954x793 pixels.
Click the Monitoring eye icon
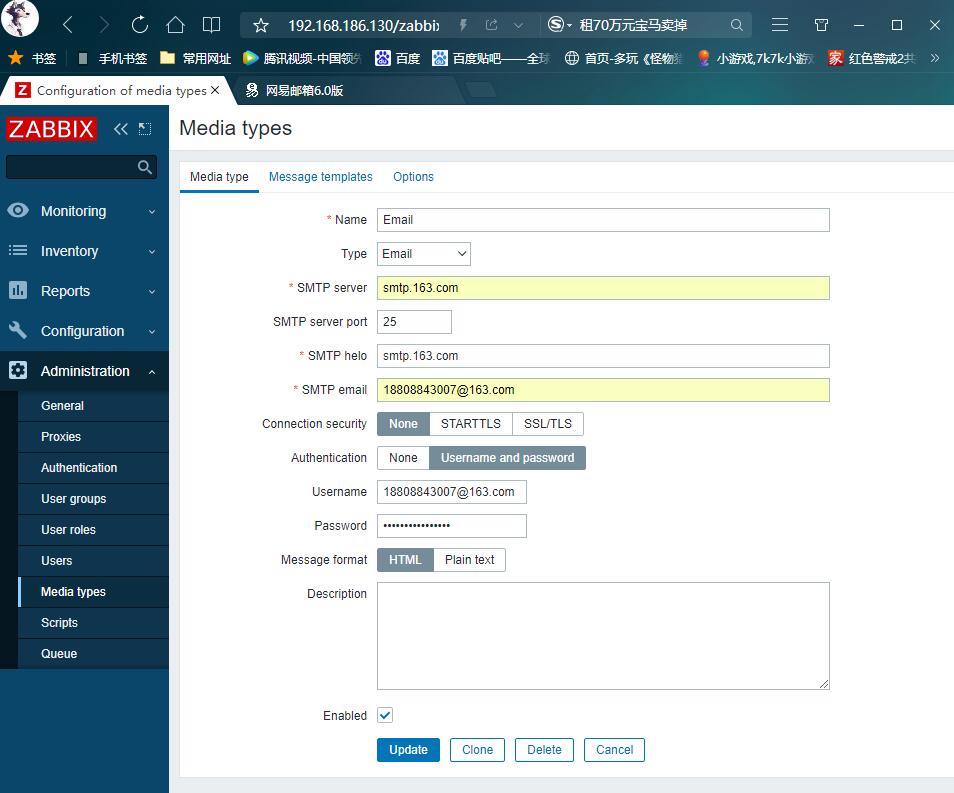[x=18, y=211]
